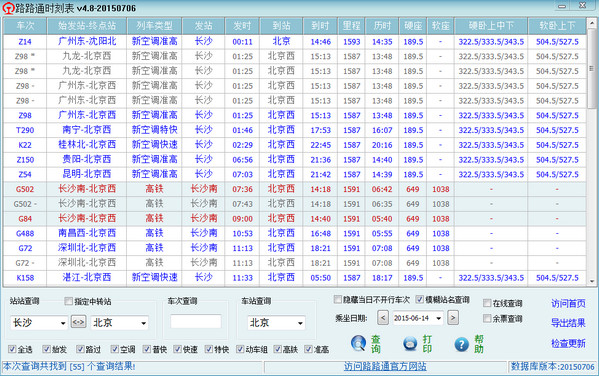599x376 pixels.
Task: Toggle 始发 filter checkbox
Action: coord(47,349)
